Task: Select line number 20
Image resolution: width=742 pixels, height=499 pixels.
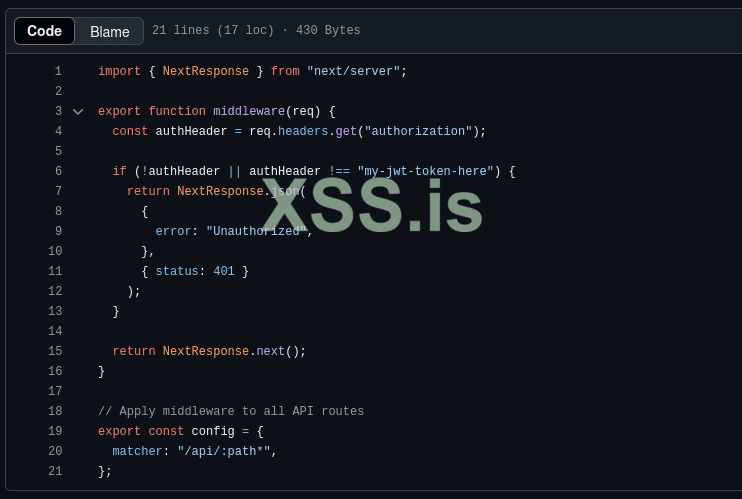Action: coord(55,451)
